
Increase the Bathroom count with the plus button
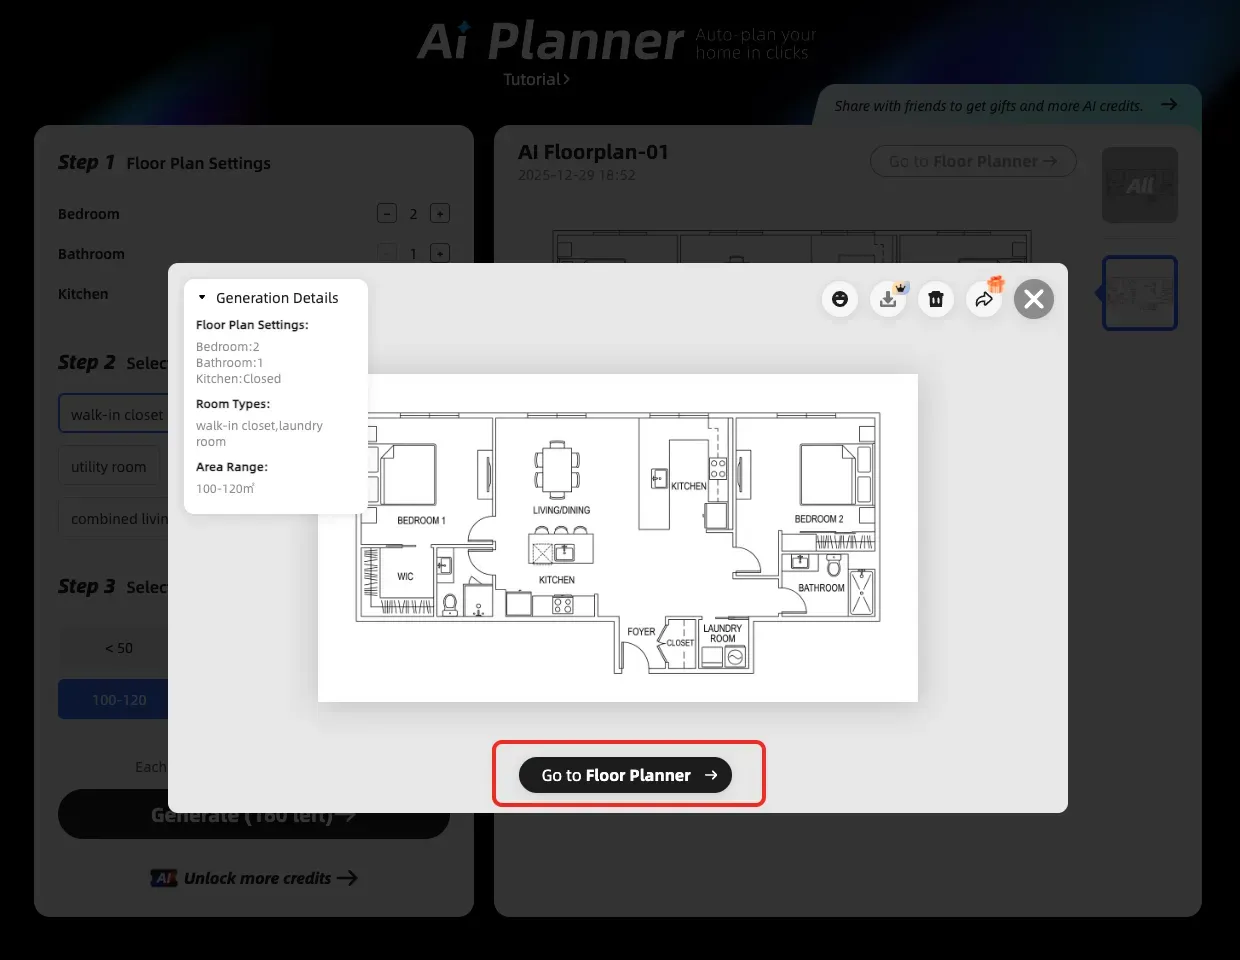439,253
